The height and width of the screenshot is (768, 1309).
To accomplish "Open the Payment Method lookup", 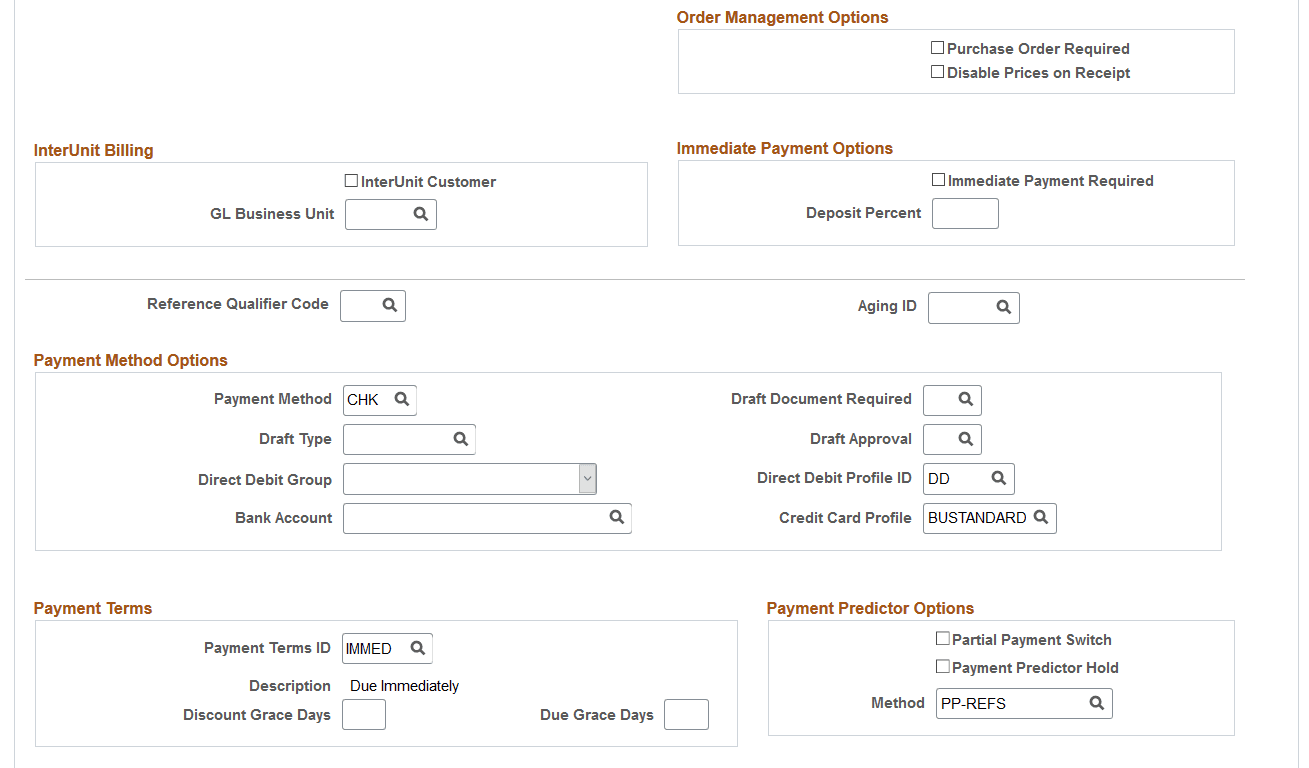I will tap(404, 400).
